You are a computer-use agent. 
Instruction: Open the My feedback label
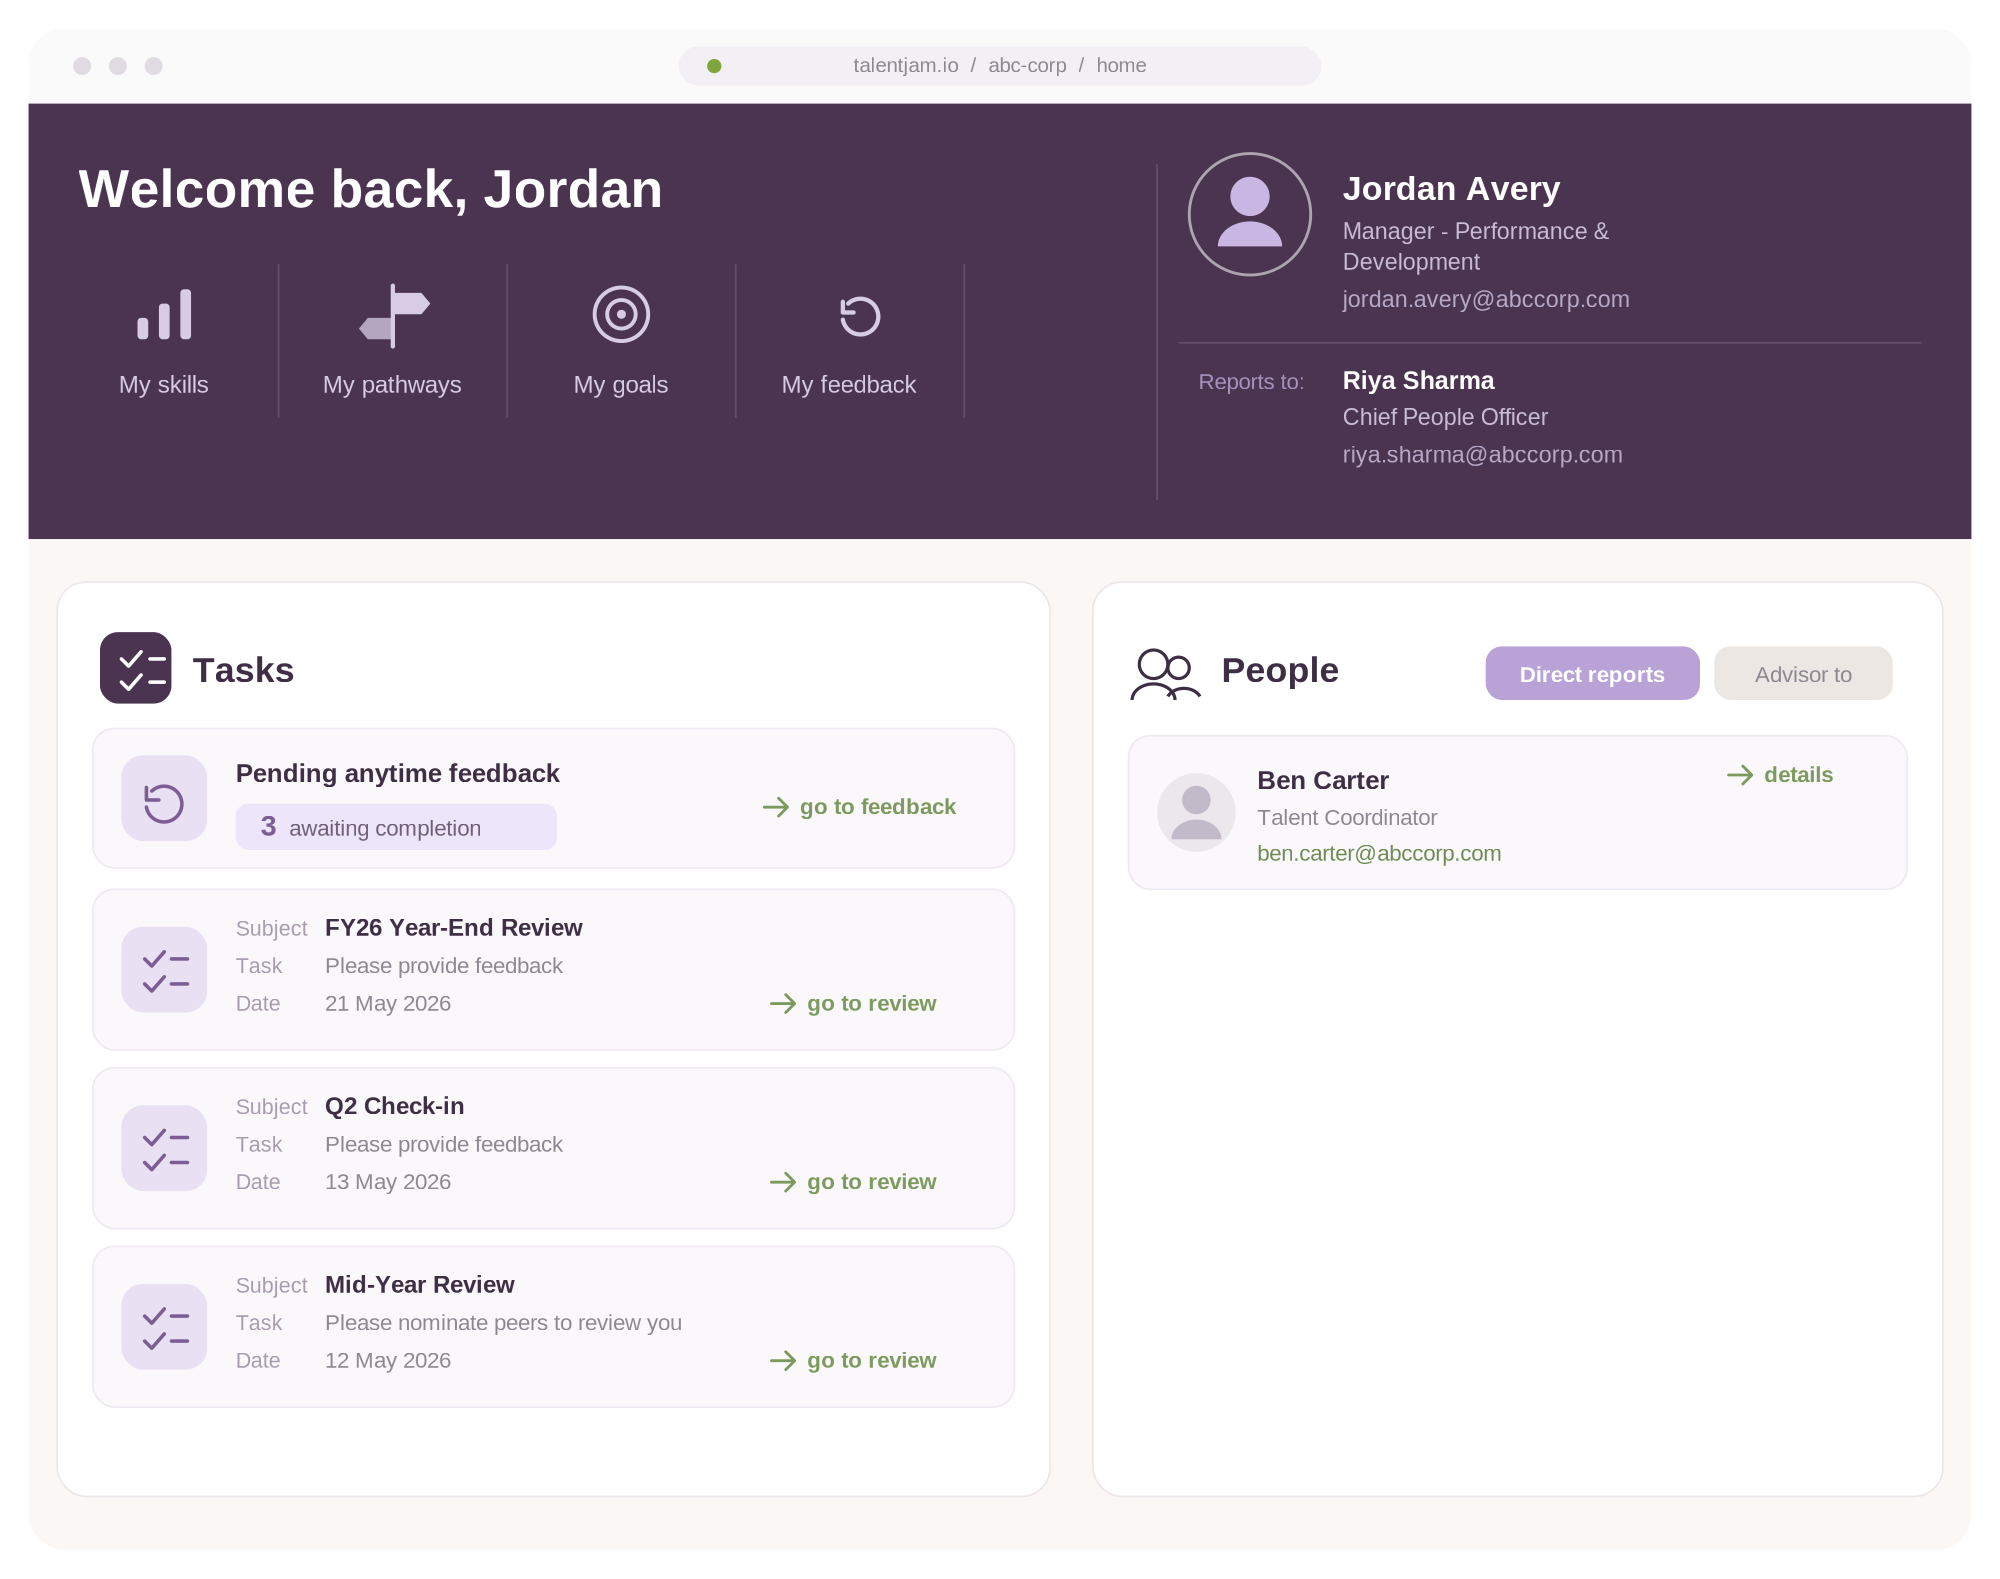coord(849,385)
